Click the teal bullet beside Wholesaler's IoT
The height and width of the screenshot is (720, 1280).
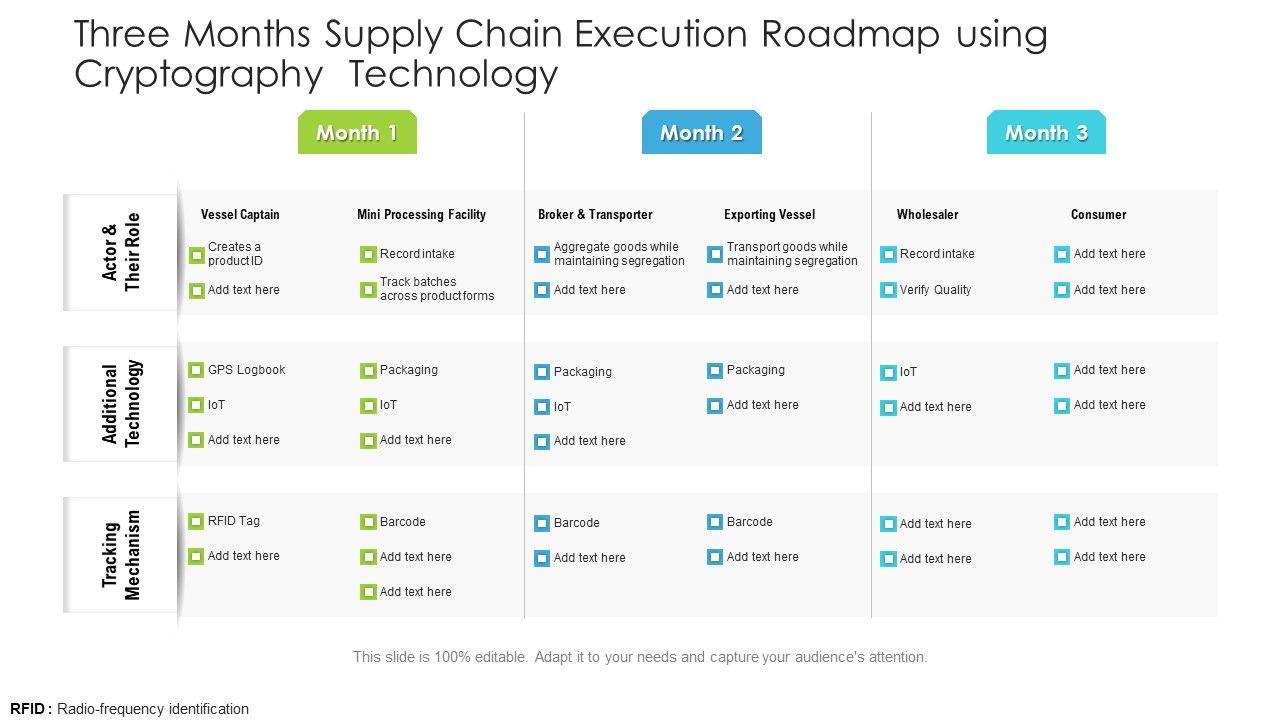[x=888, y=373]
